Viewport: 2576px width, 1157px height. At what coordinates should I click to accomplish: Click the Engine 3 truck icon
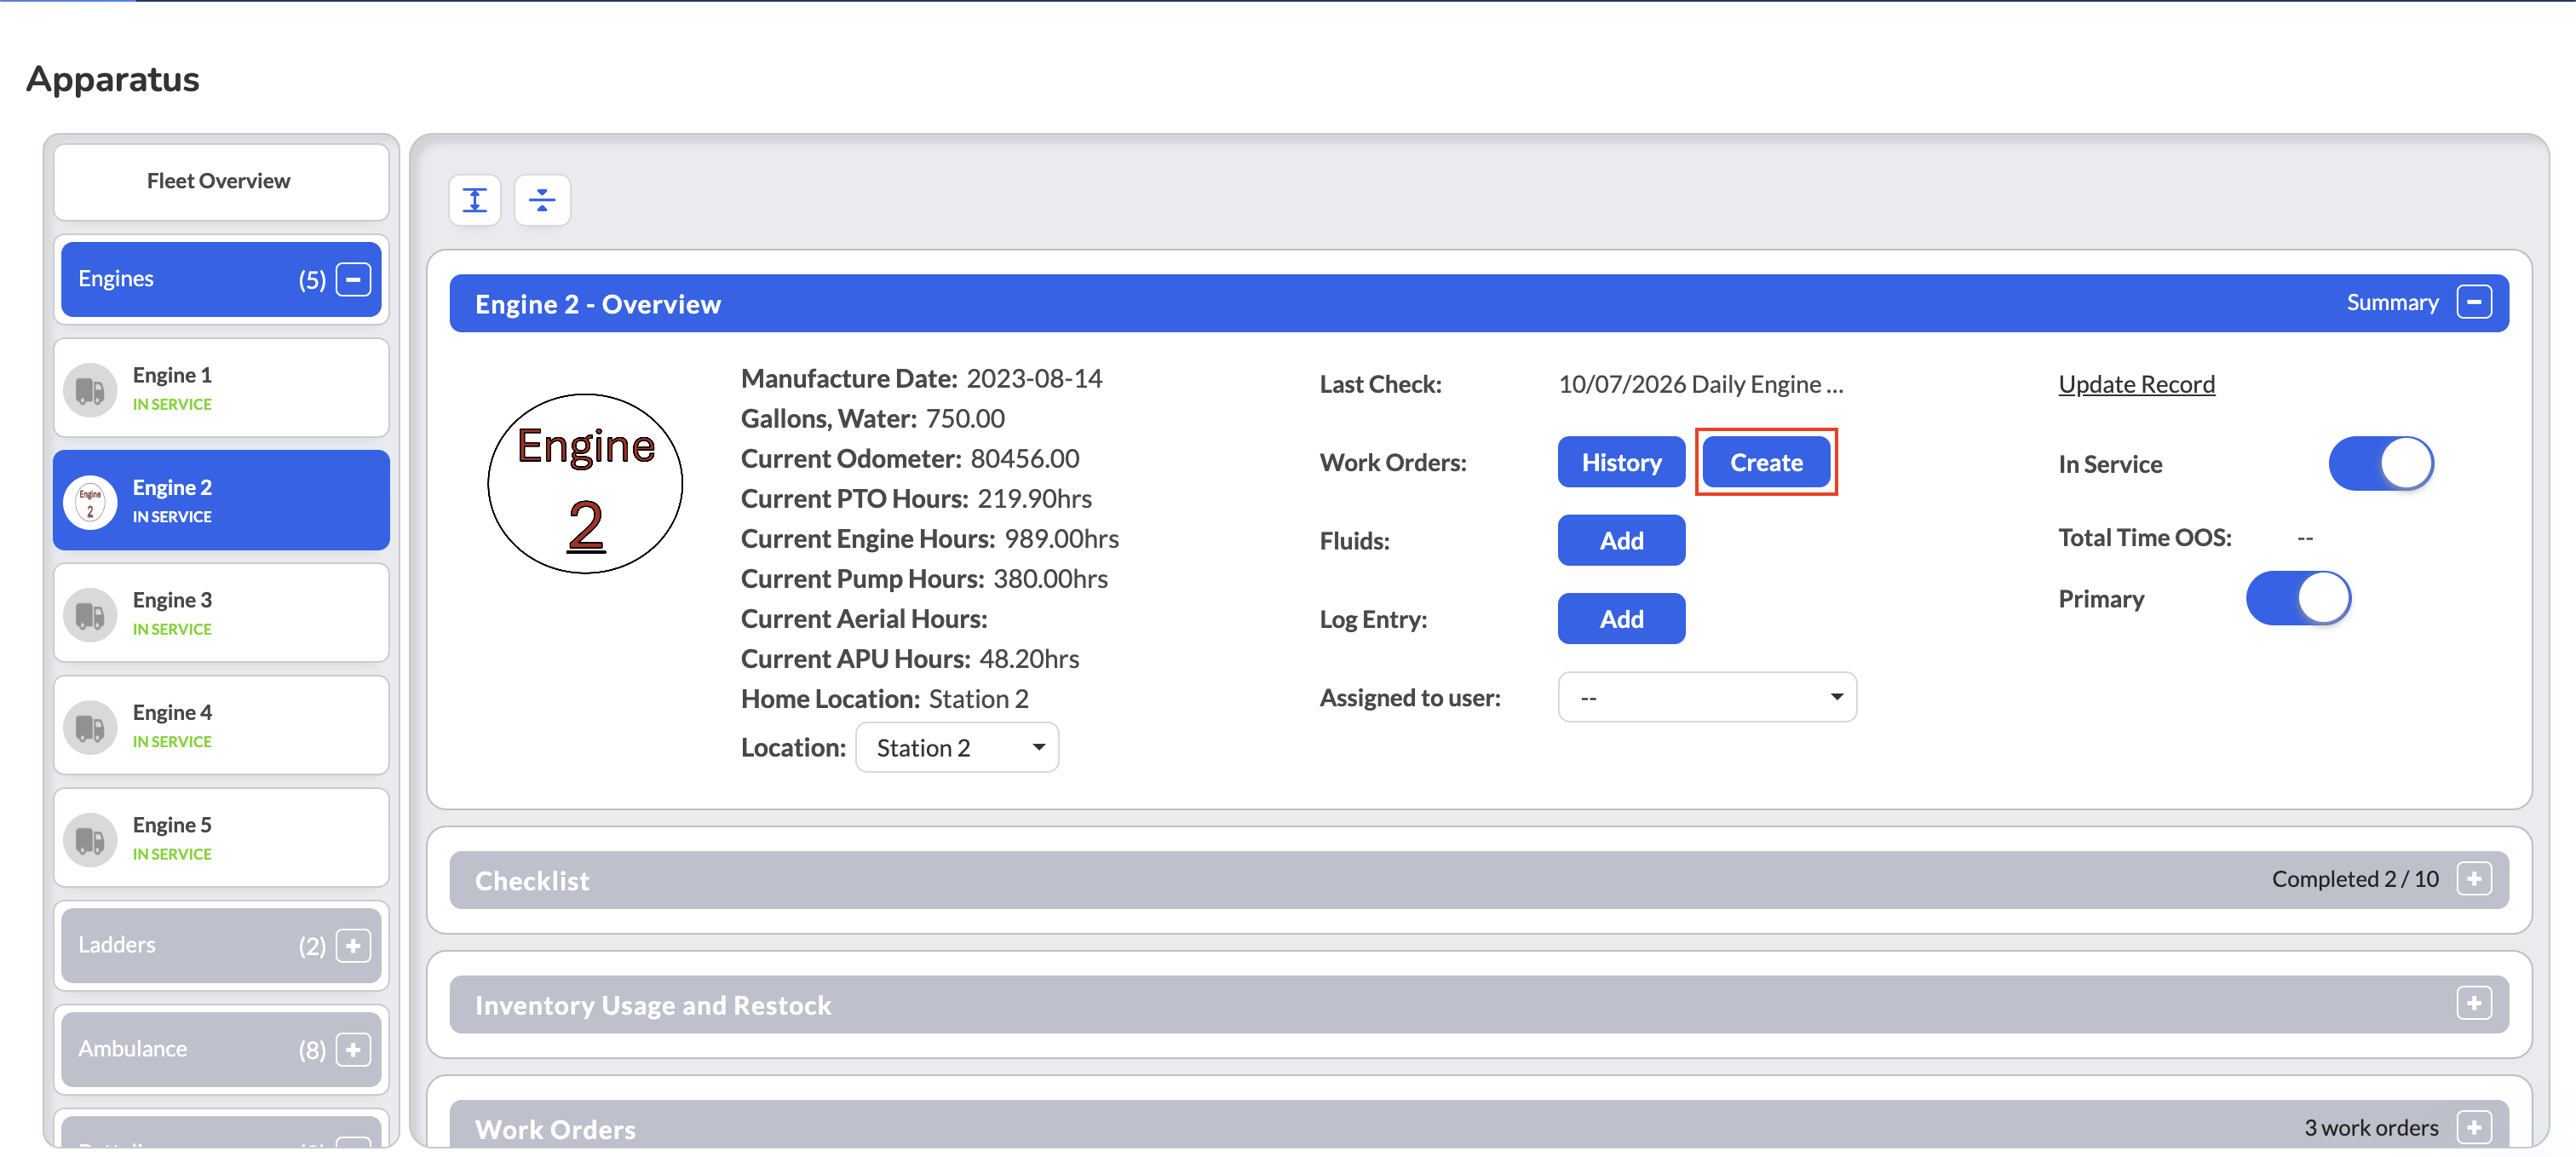90,614
